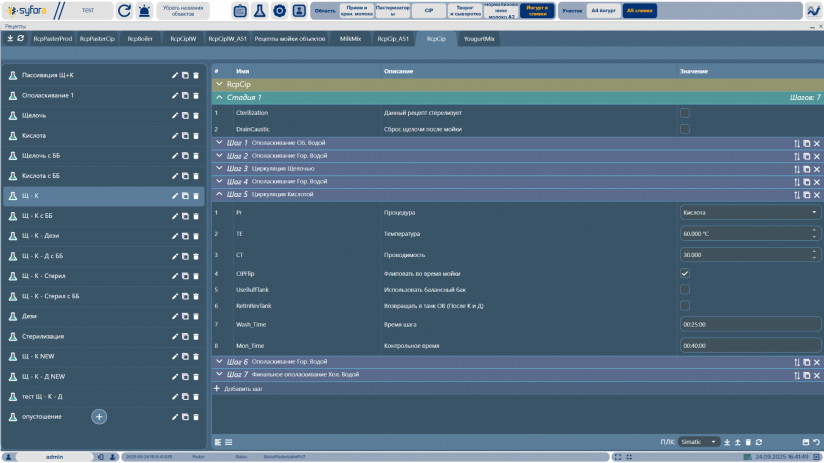The height and width of the screenshot is (463, 824).
Task: Click the round plus button to add recipe
Action: 99,415
